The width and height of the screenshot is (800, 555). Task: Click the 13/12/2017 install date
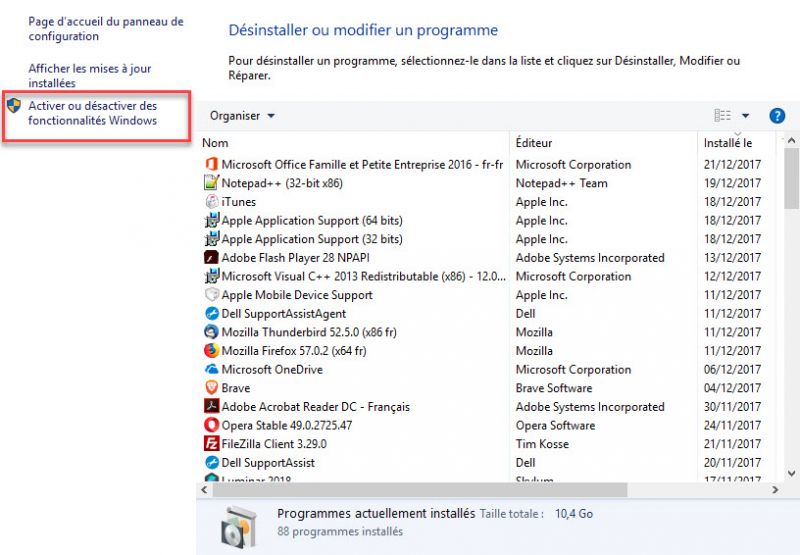tap(732, 258)
